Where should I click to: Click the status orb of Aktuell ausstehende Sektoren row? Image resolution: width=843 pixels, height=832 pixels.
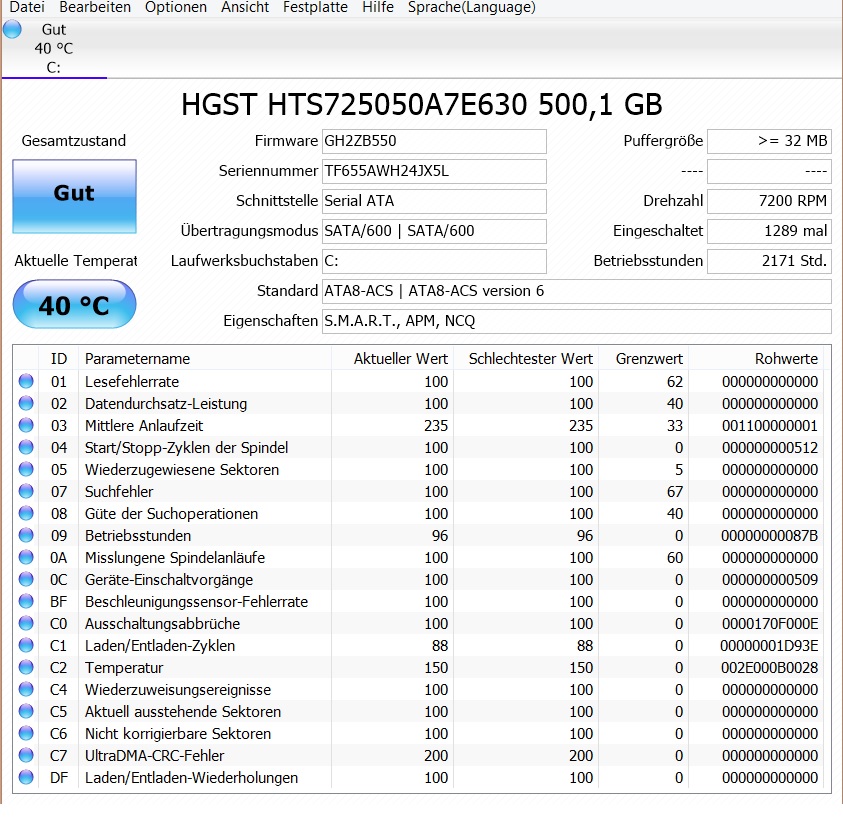pos(26,712)
